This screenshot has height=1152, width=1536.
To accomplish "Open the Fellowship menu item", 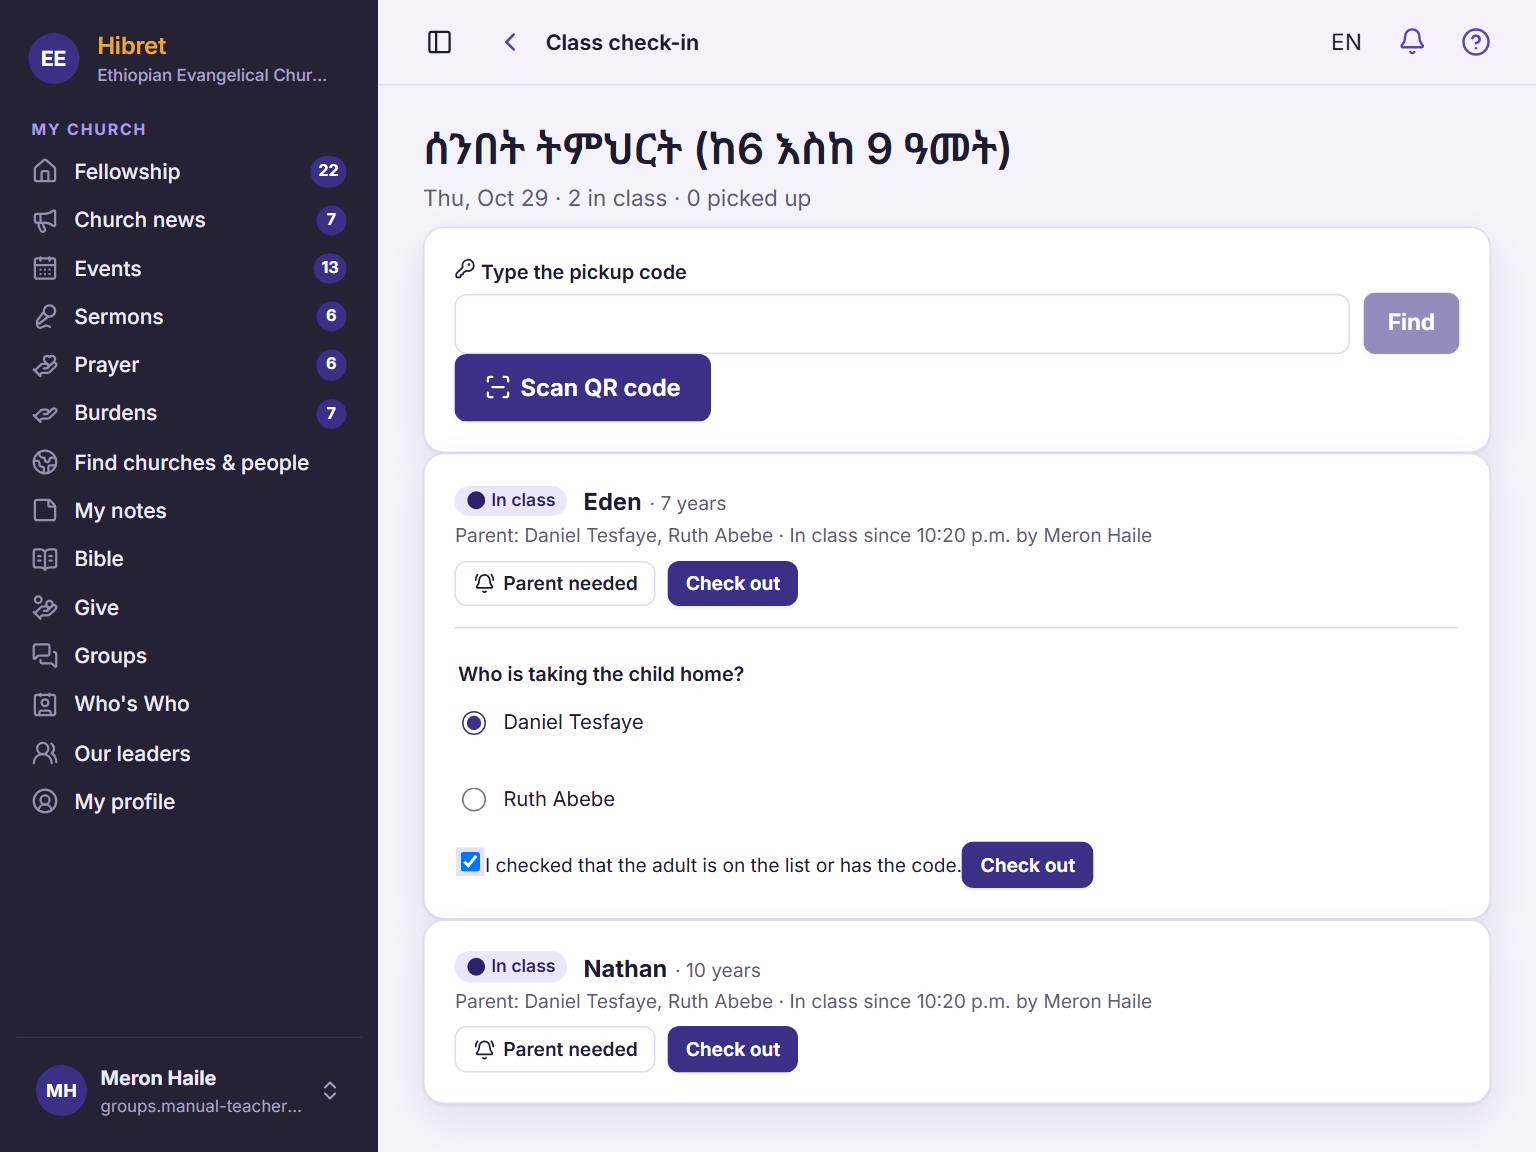I will pyautogui.click(x=189, y=171).
